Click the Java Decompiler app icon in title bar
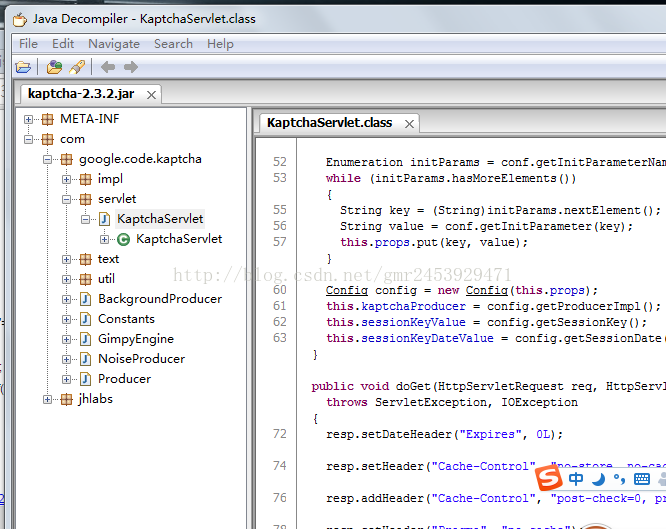Viewport: 666px width, 529px height. [x=20, y=19]
